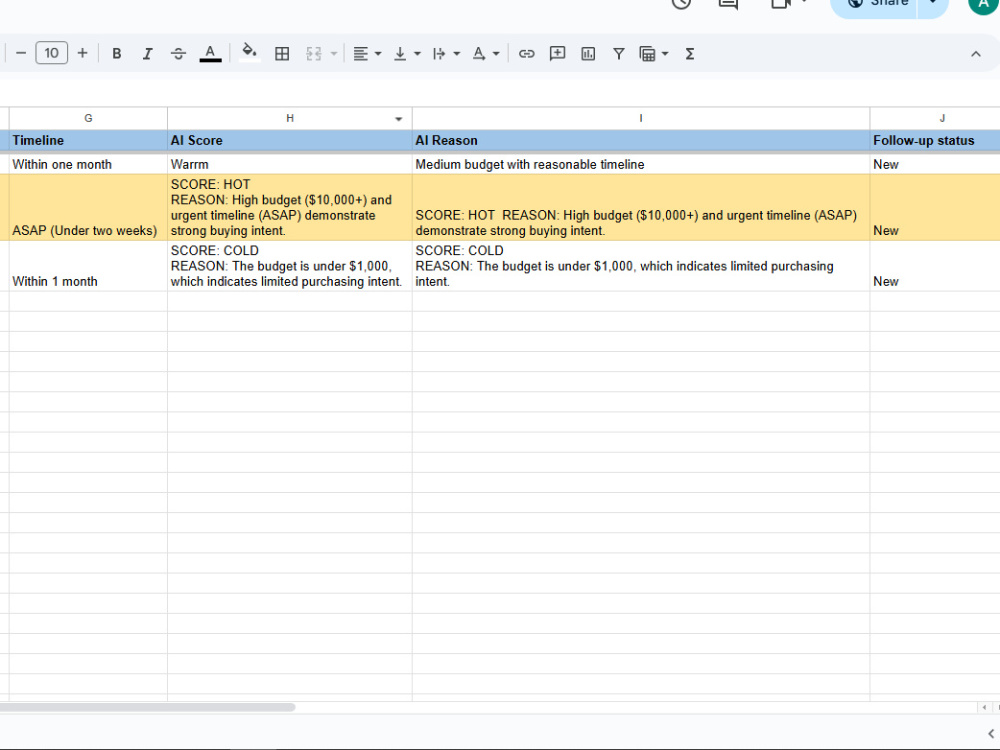The height and width of the screenshot is (750, 1000).
Task: Select SCORE: HOT cell in column H
Action: pos(290,207)
